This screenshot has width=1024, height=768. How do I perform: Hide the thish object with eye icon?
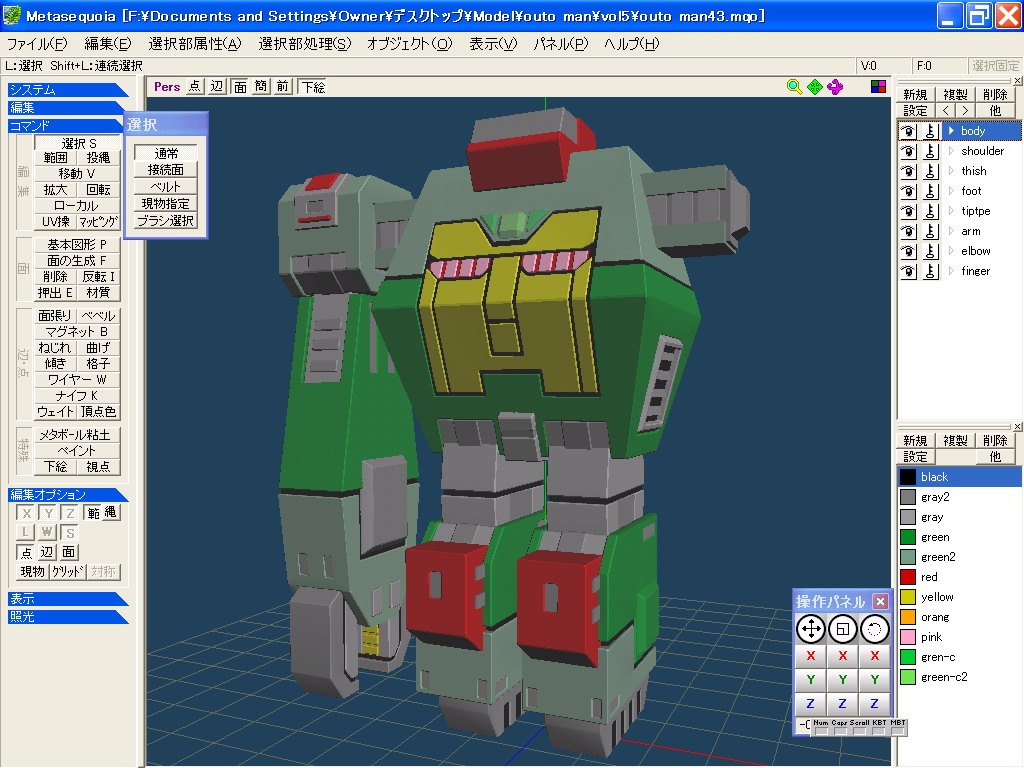[x=908, y=171]
